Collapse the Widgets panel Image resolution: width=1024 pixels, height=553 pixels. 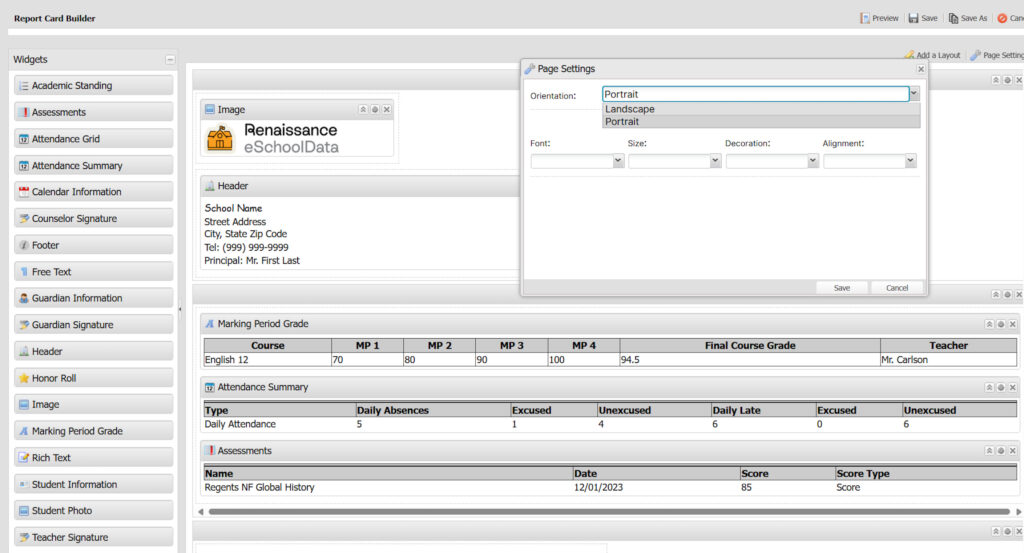[x=170, y=60]
